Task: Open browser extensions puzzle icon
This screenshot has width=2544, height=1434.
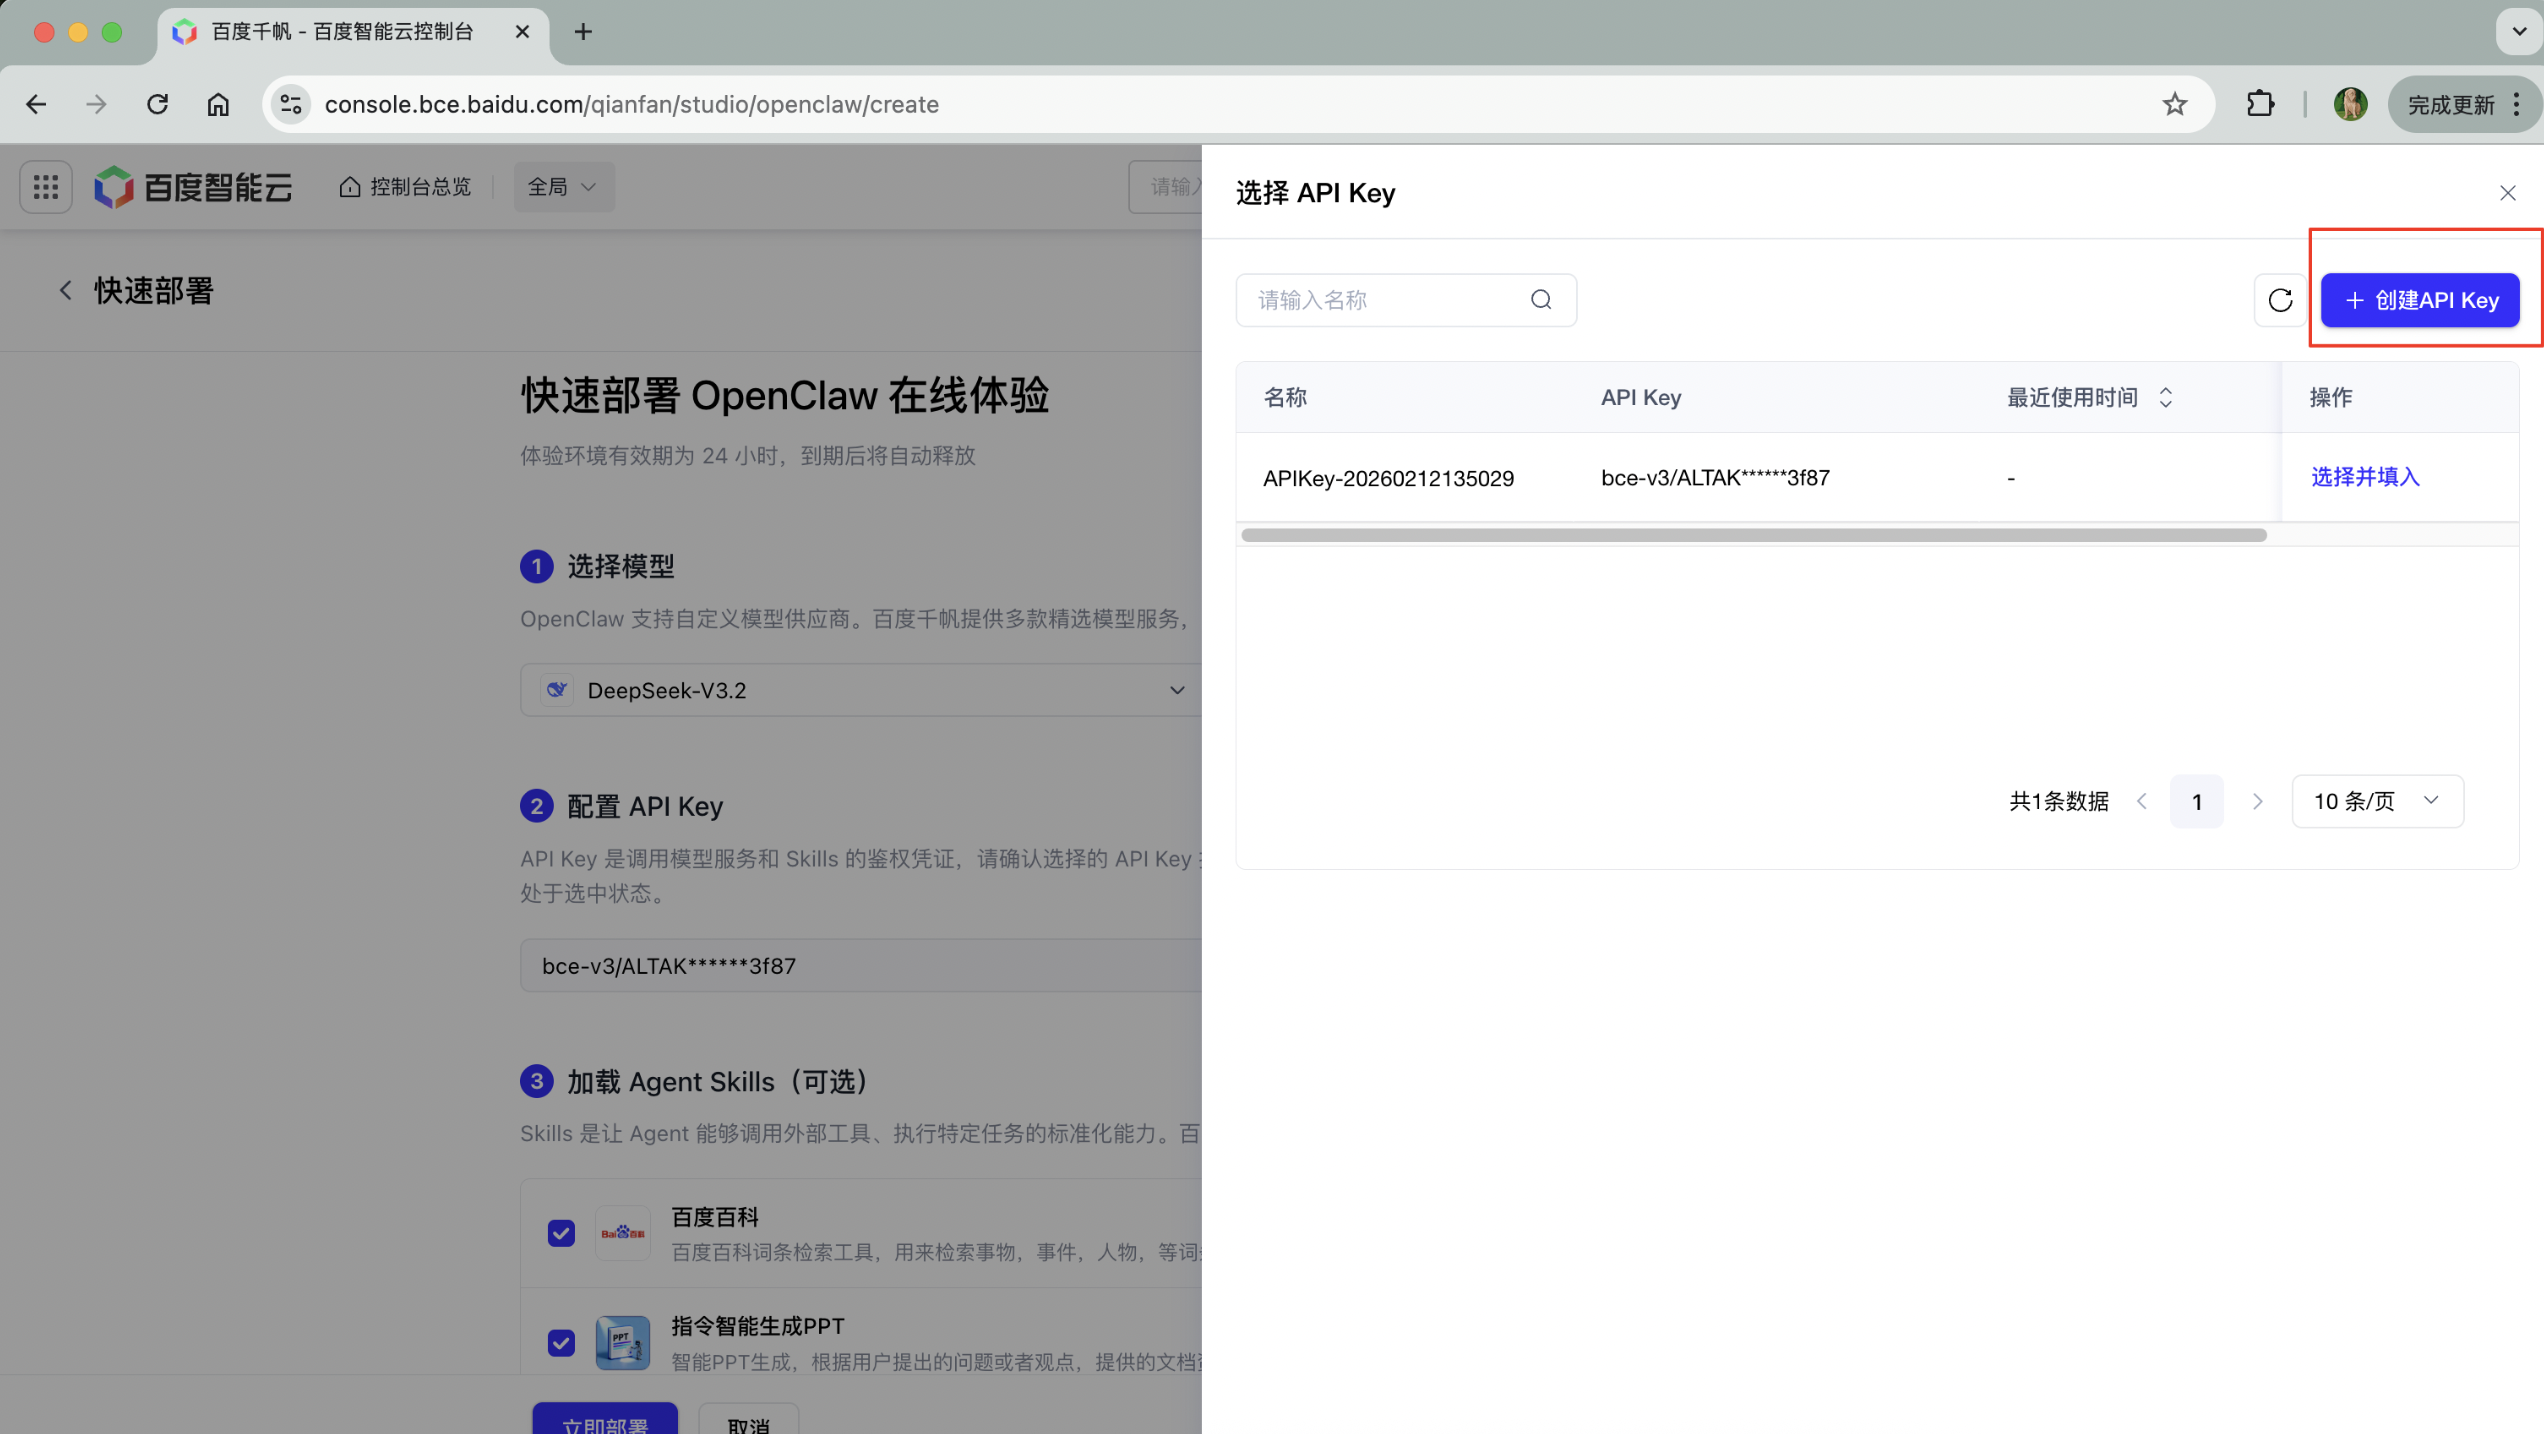Action: pyautogui.click(x=2260, y=104)
